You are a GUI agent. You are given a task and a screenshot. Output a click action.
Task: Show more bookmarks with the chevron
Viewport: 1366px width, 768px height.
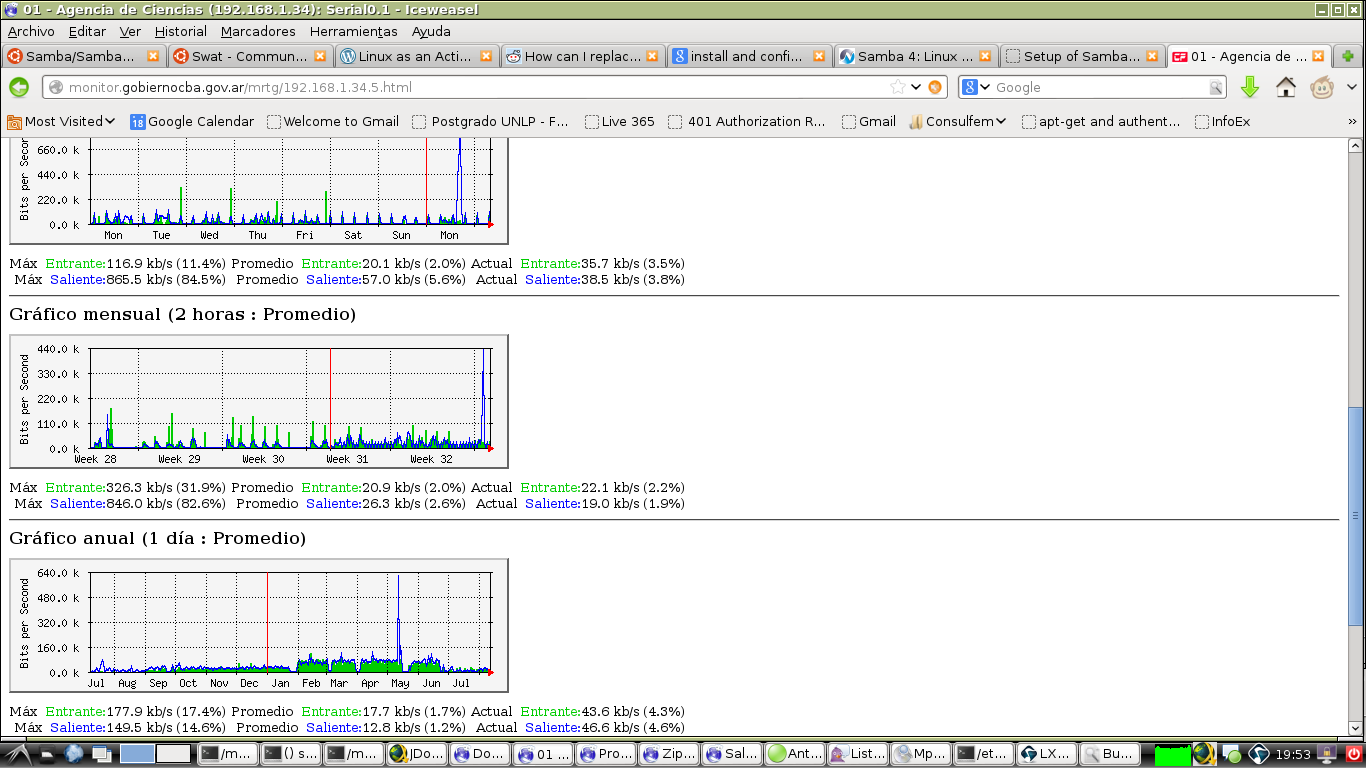coord(1353,121)
